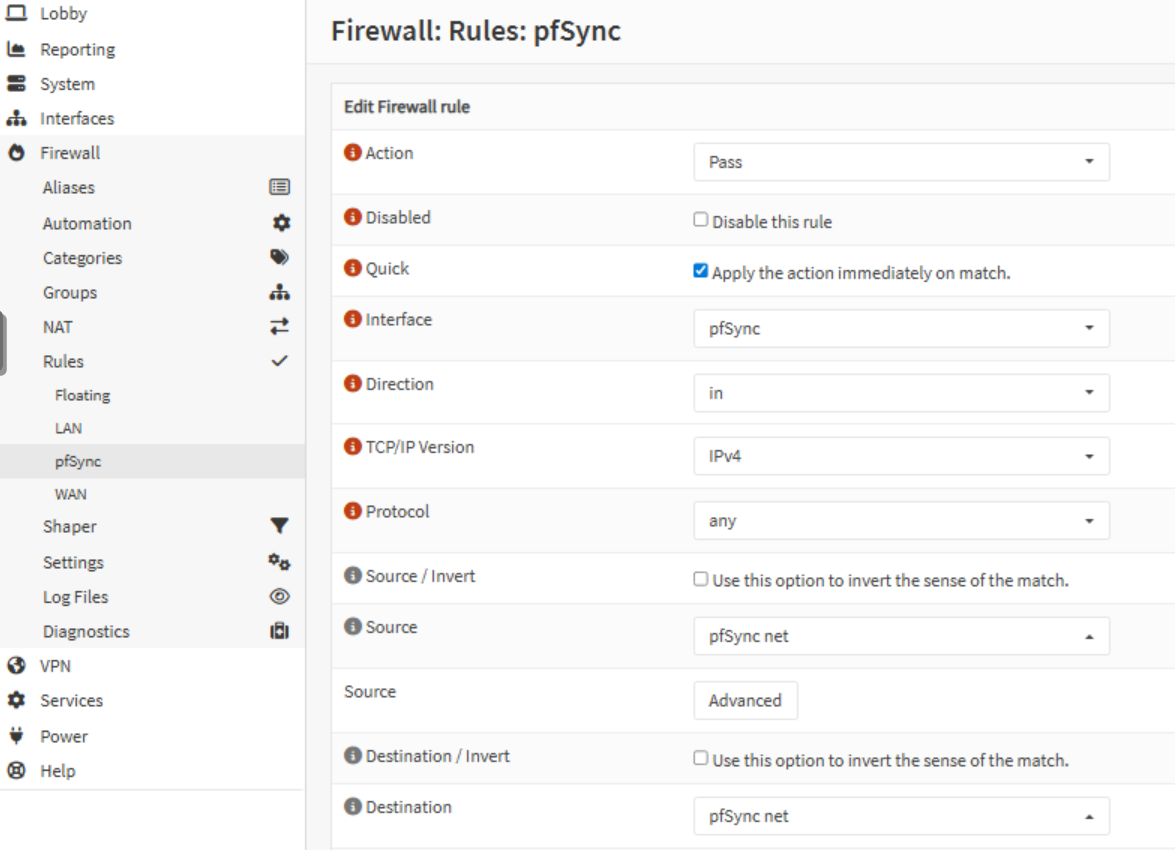
Task: Click the Aliases list icon in sidebar
Action: point(280,187)
